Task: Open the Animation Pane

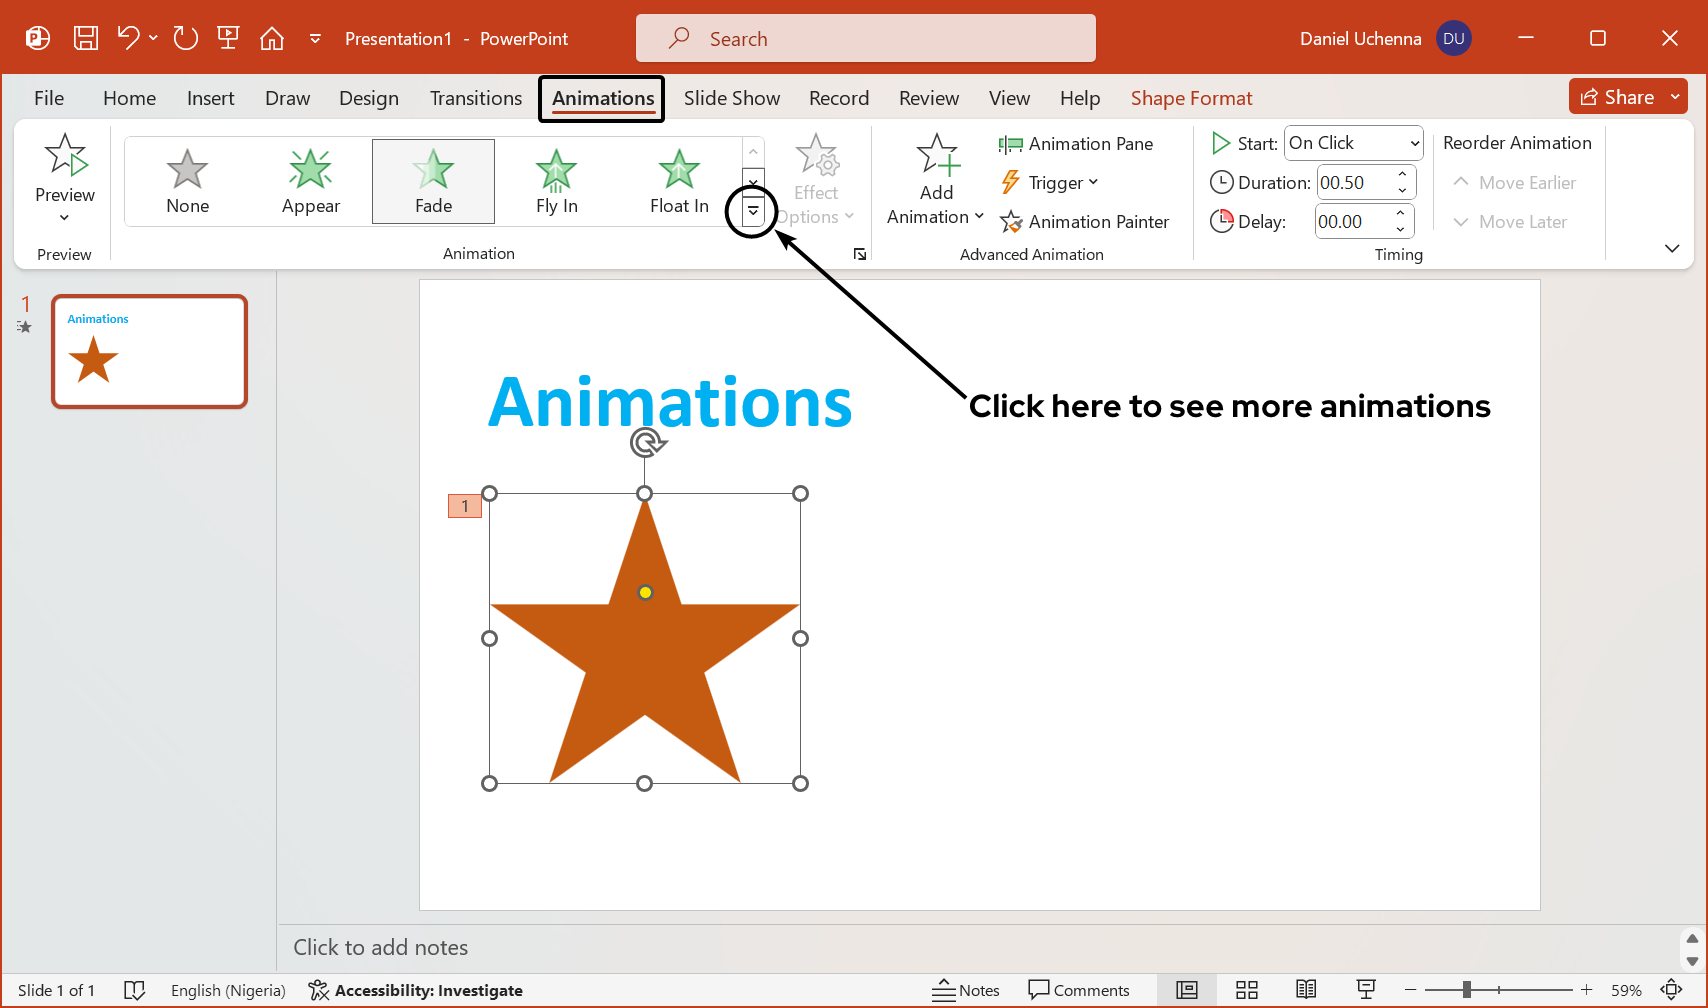Action: pyautogui.click(x=1077, y=143)
